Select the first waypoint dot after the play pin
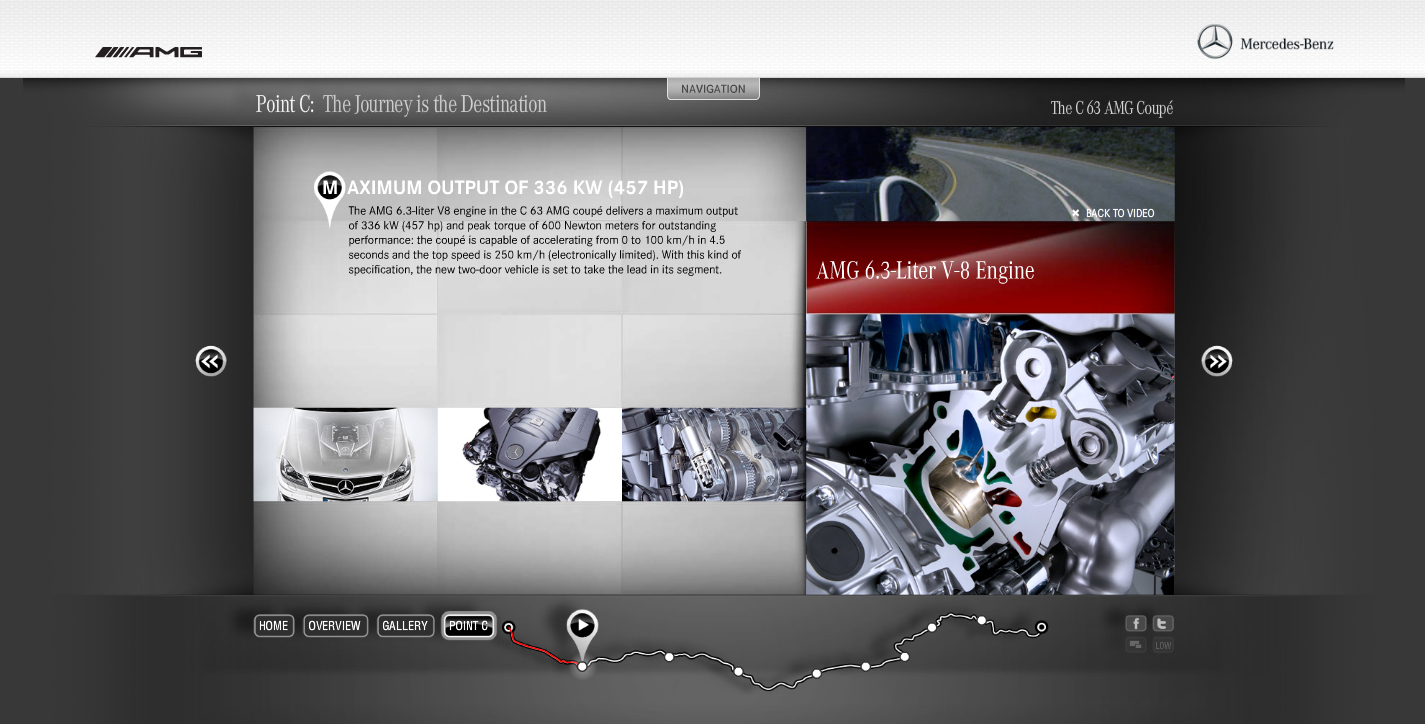 tap(669, 657)
